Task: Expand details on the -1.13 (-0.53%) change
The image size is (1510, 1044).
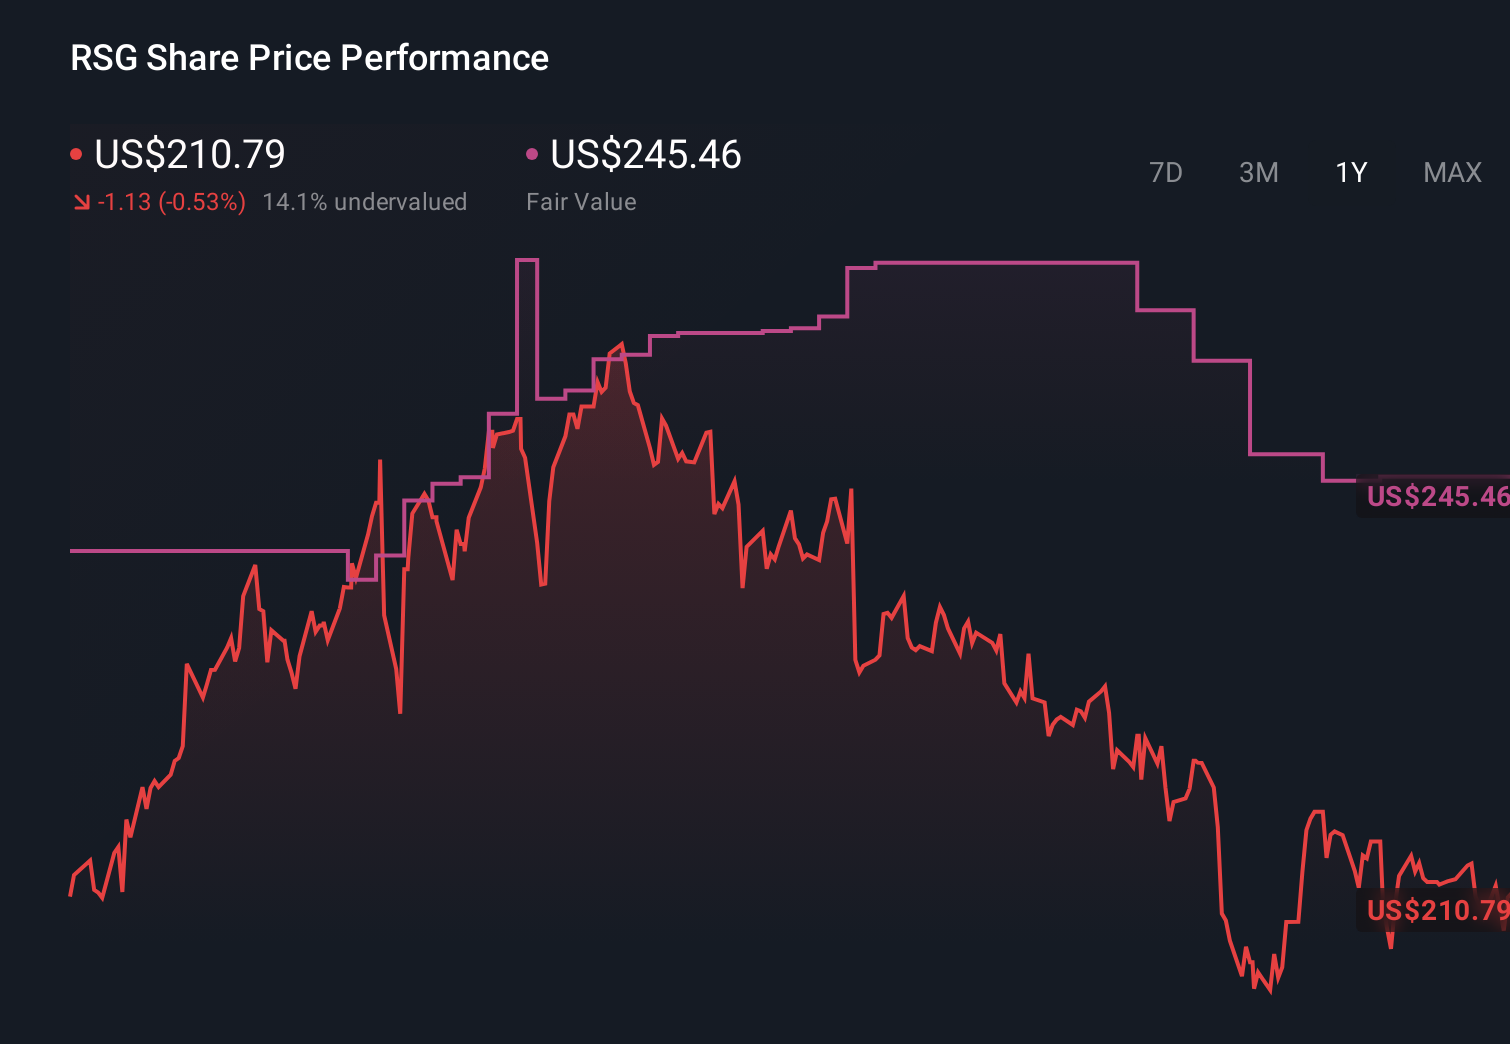Action: pyautogui.click(x=170, y=201)
